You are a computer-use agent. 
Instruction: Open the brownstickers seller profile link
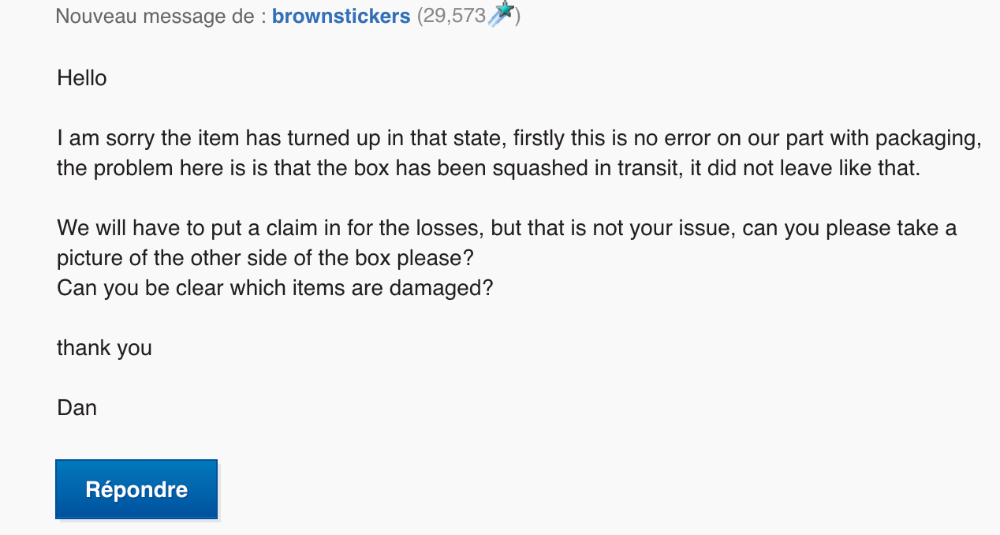click(341, 15)
